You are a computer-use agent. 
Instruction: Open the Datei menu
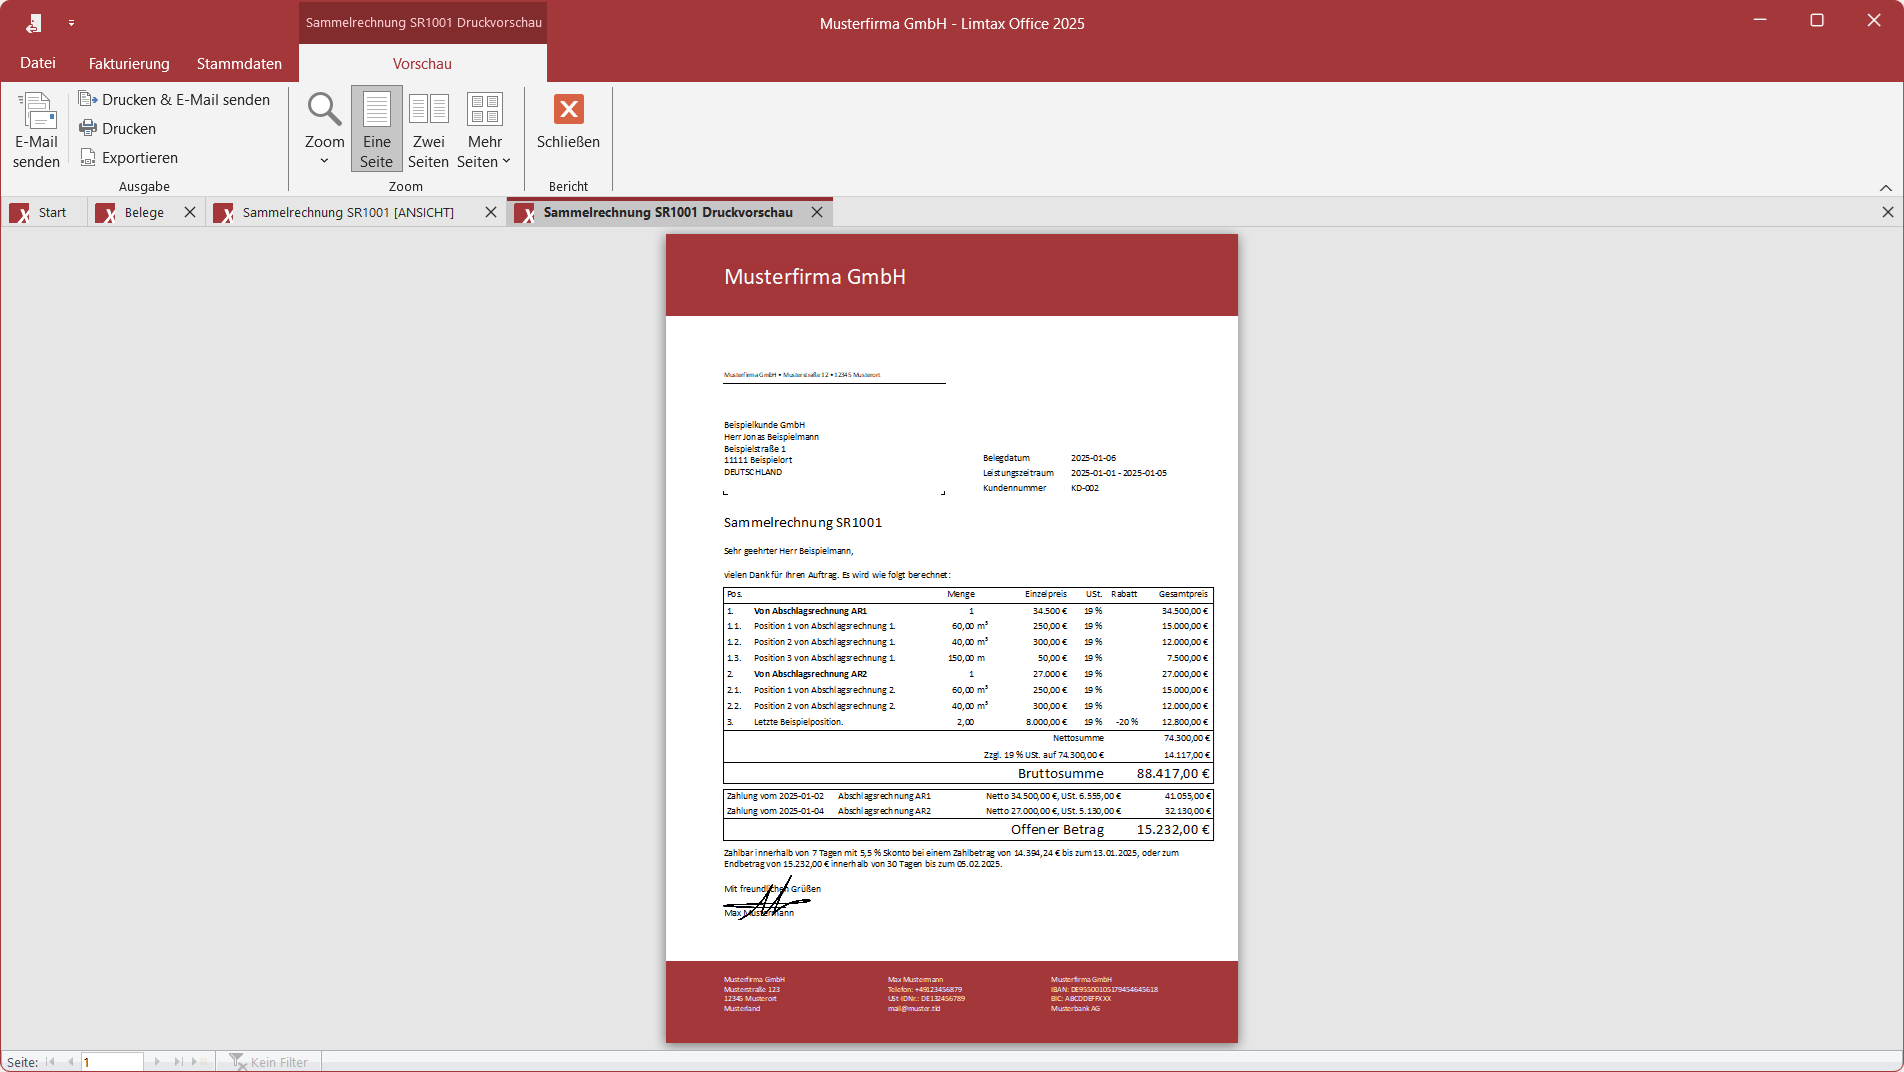pyautogui.click(x=38, y=63)
